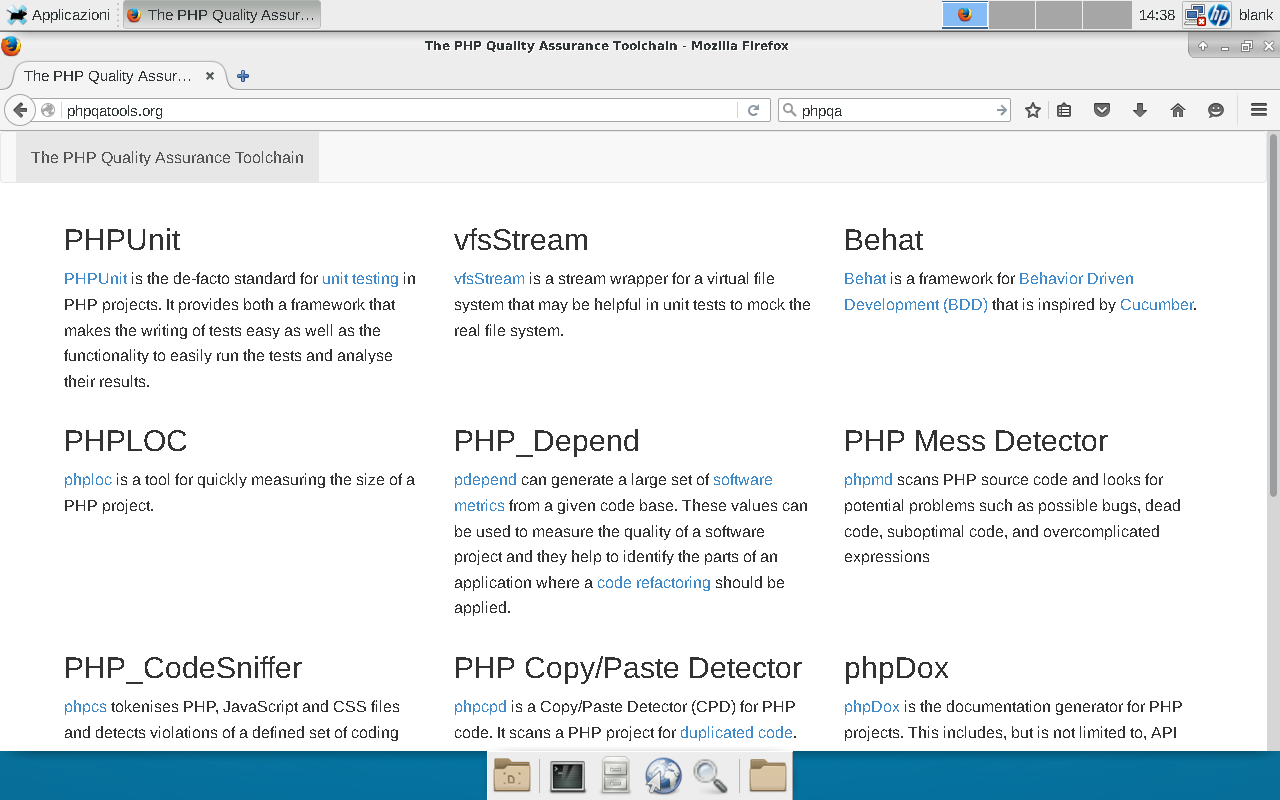Click the globe site identity icon
This screenshot has width=1280, height=800.
(x=48, y=110)
